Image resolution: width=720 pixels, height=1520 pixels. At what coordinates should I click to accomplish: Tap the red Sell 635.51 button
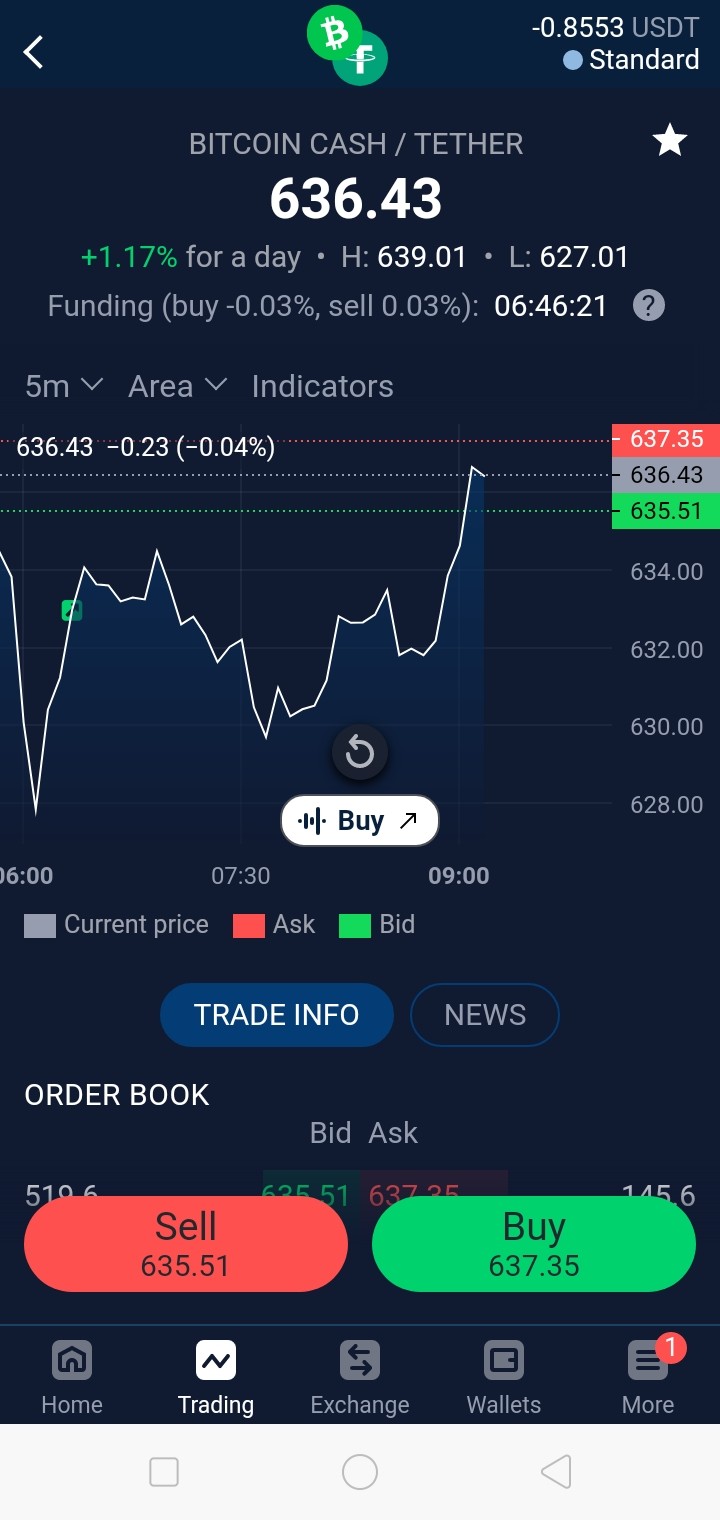[186, 1244]
